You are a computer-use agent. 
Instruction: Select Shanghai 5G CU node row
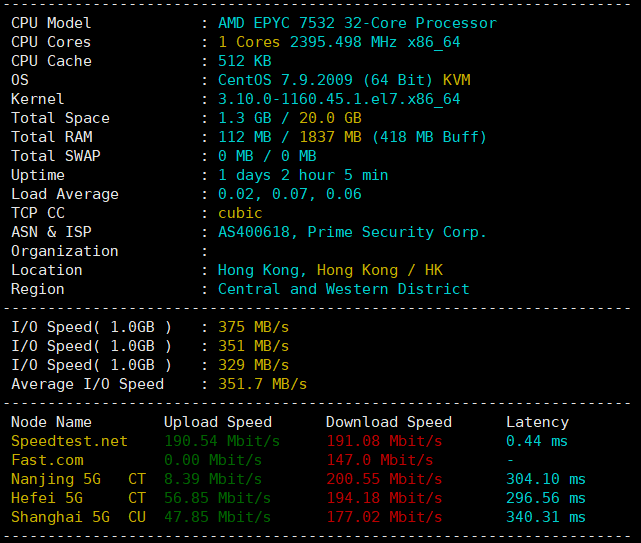pyautogui.click(x=298, y=517)
